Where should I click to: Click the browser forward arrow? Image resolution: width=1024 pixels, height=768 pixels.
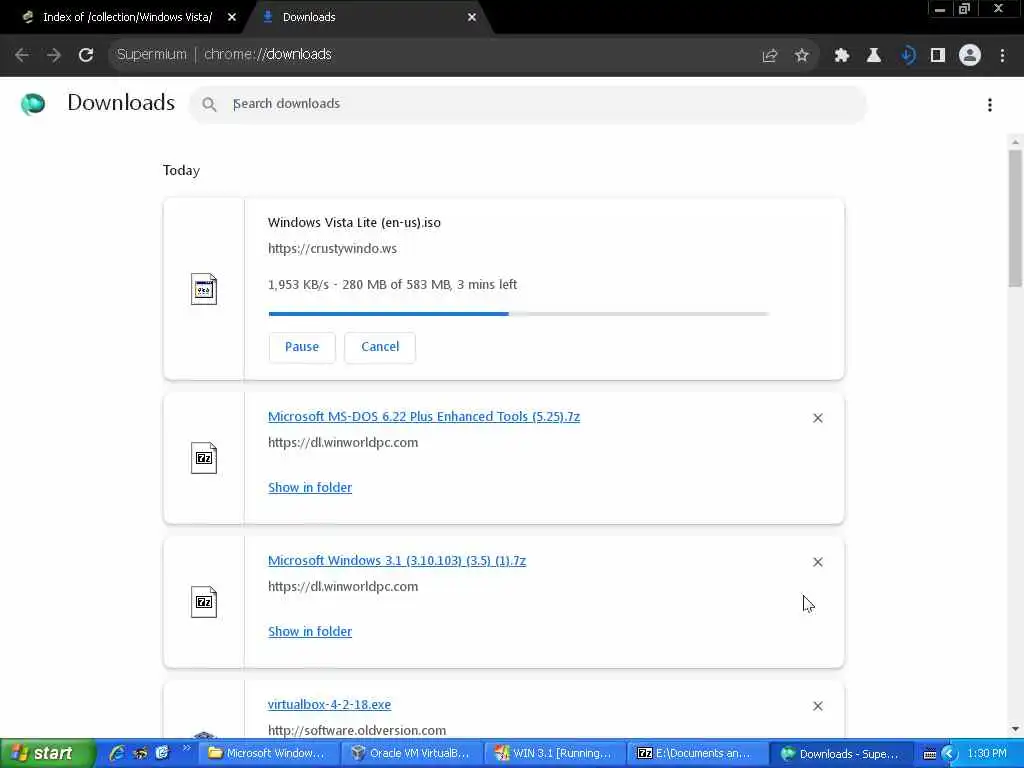coord(54,55)
